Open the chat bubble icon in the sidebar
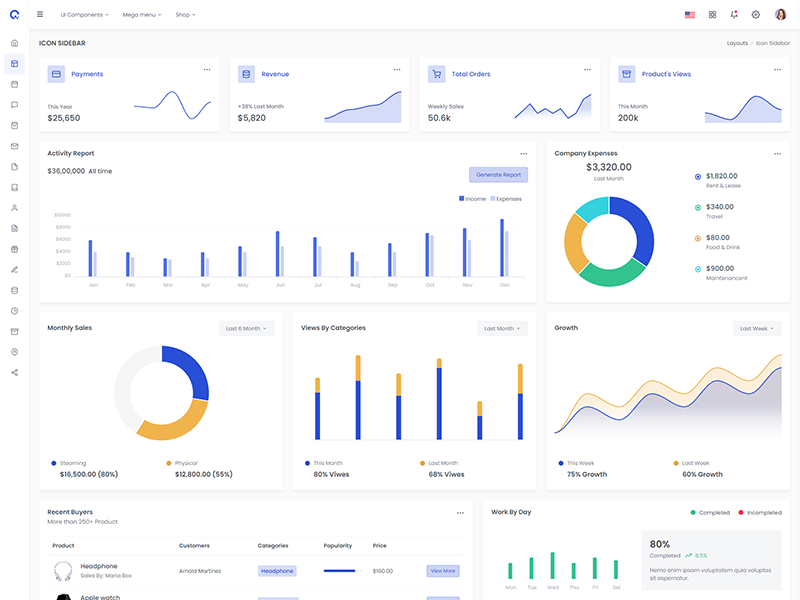This screenshot has height=600, width=800. [x=14, y=105]
